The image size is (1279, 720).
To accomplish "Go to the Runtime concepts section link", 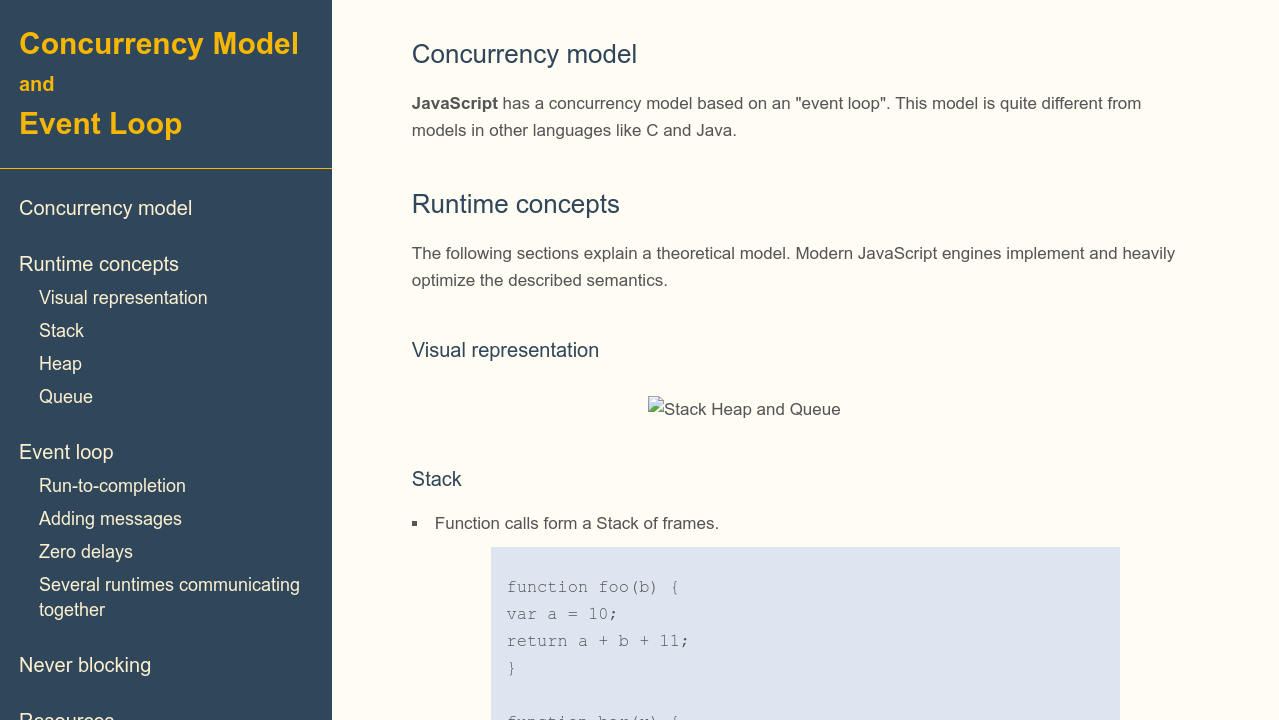I will 99,264.
